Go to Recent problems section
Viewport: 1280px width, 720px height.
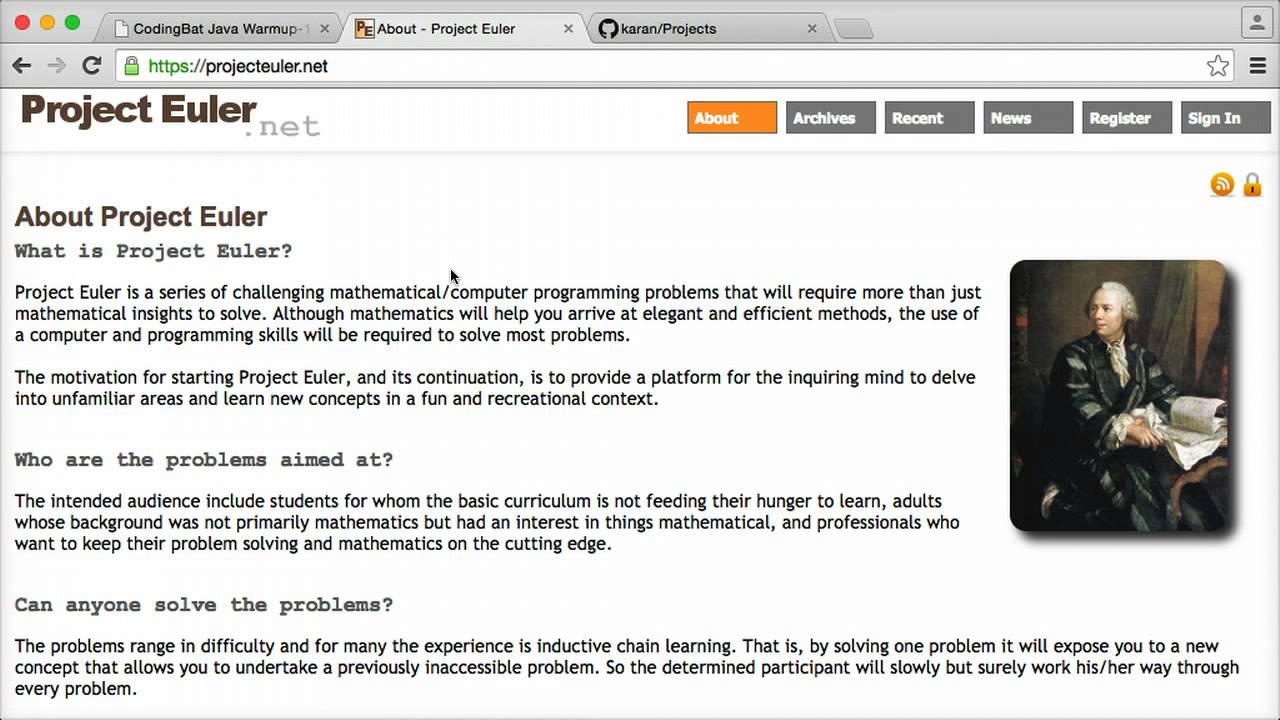click(929, 118)
